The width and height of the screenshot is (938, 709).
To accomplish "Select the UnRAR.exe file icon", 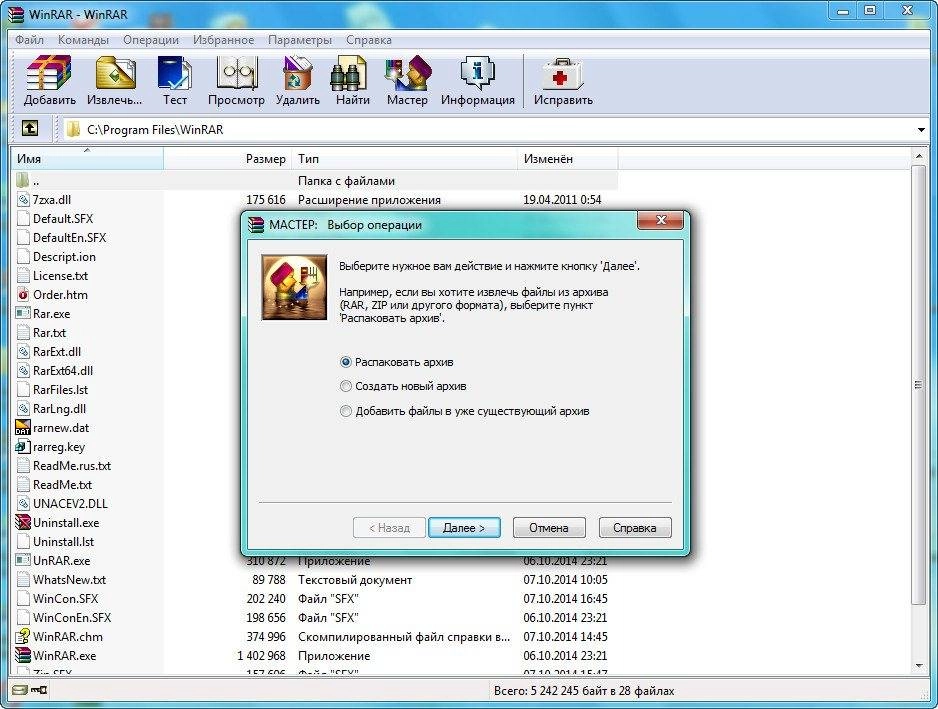I will (23, 560).
